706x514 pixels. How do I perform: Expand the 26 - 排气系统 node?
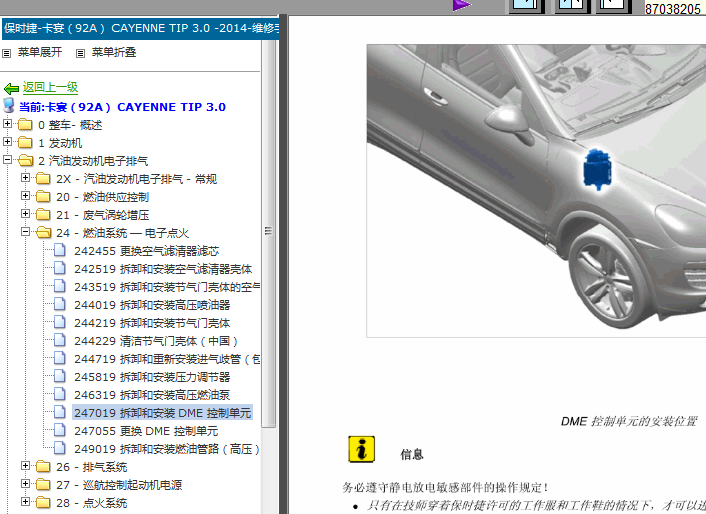pyautogui.click(x=25, y=465)
